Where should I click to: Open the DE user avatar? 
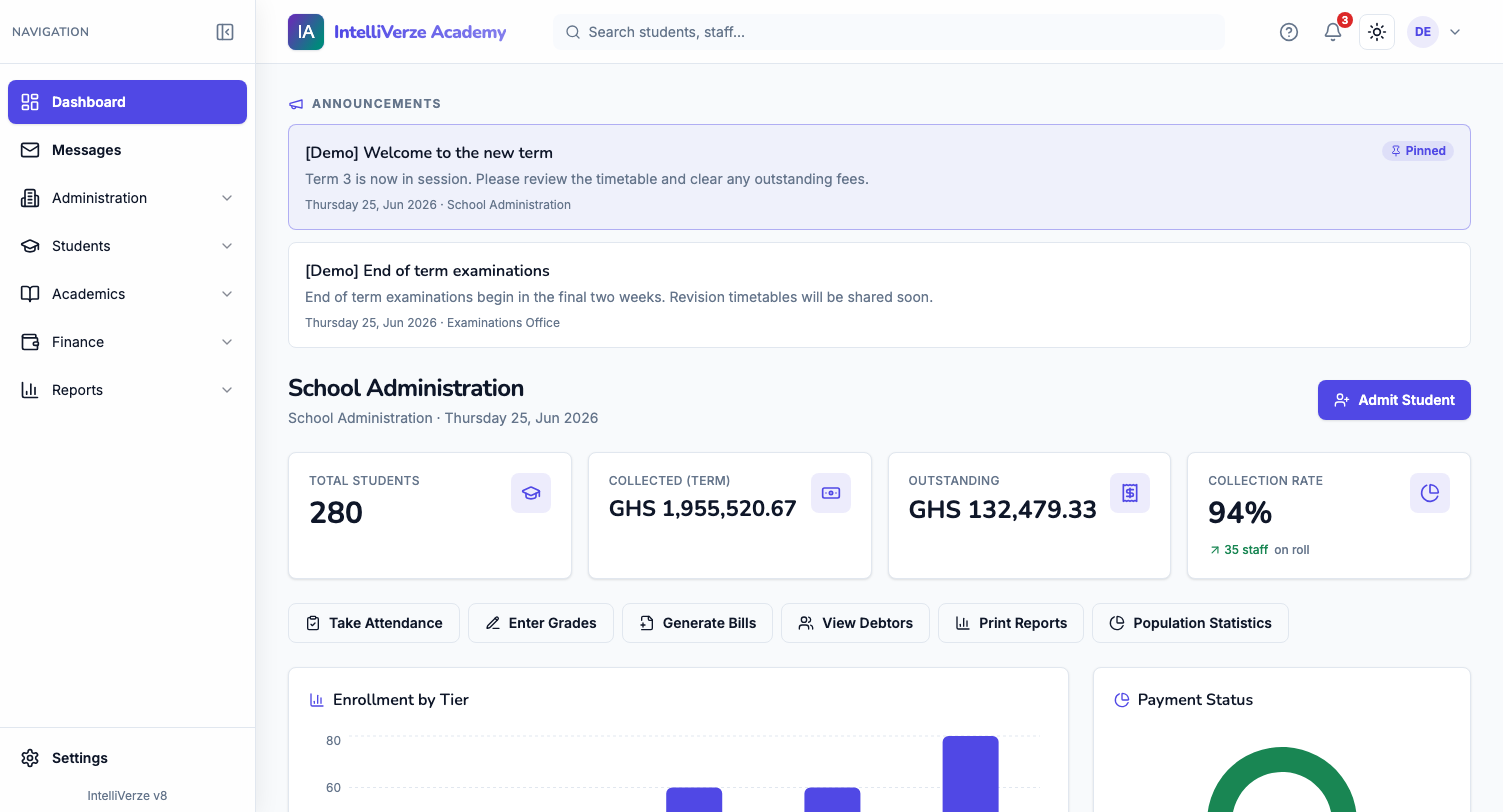click(x=1423, y=32)
